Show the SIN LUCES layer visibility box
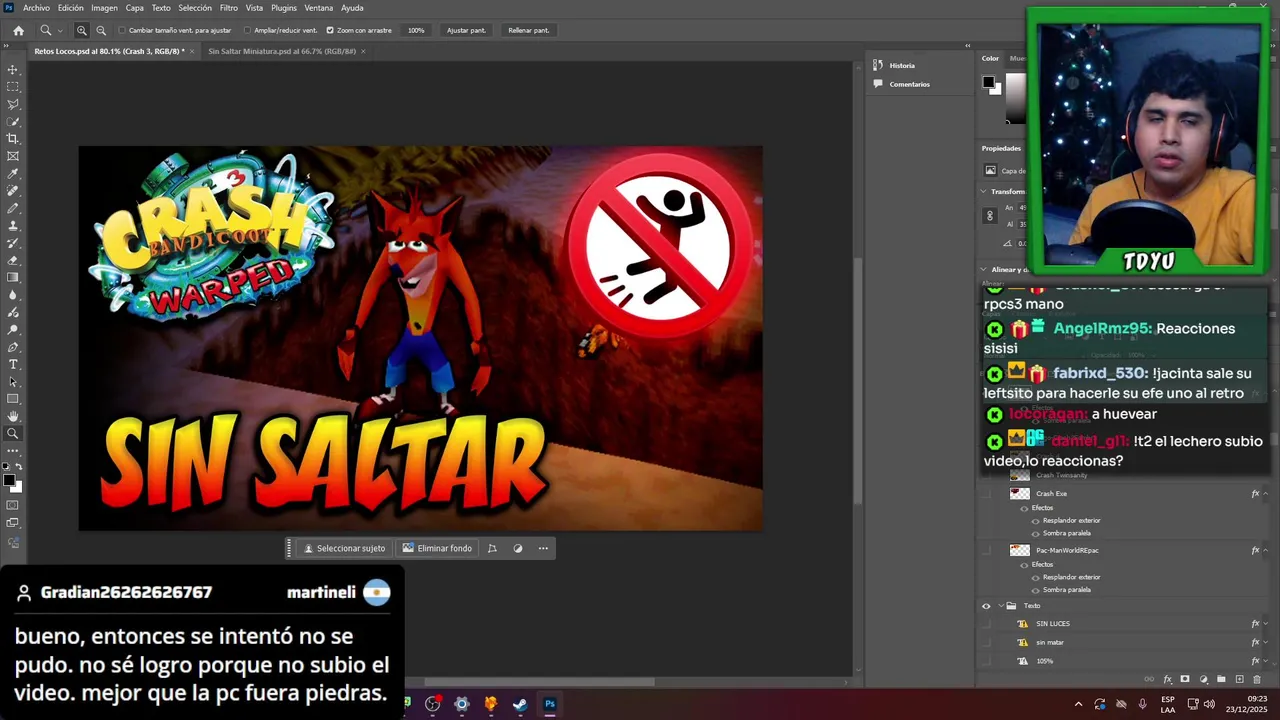The width and height of the screenshot is (1280, 720). 987,624
